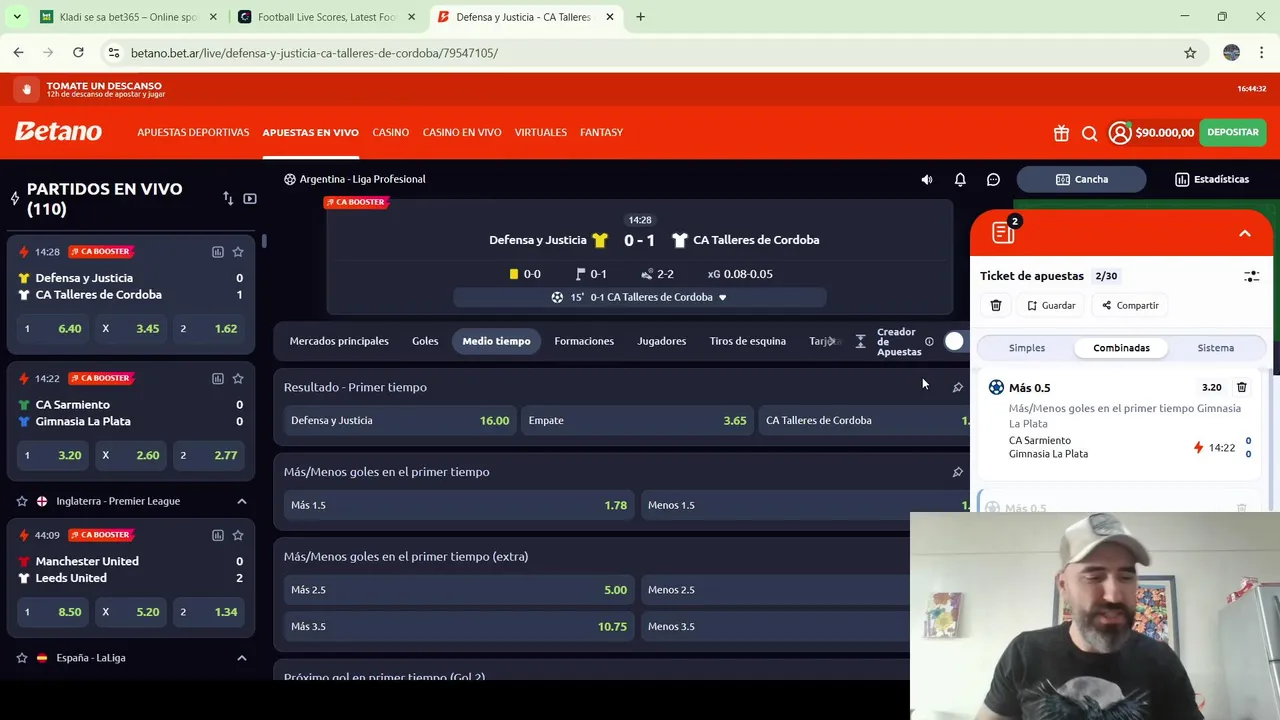Select the Sistema bet slip tab
The width and height of the screenshot is (1280, 720).
1216,348
